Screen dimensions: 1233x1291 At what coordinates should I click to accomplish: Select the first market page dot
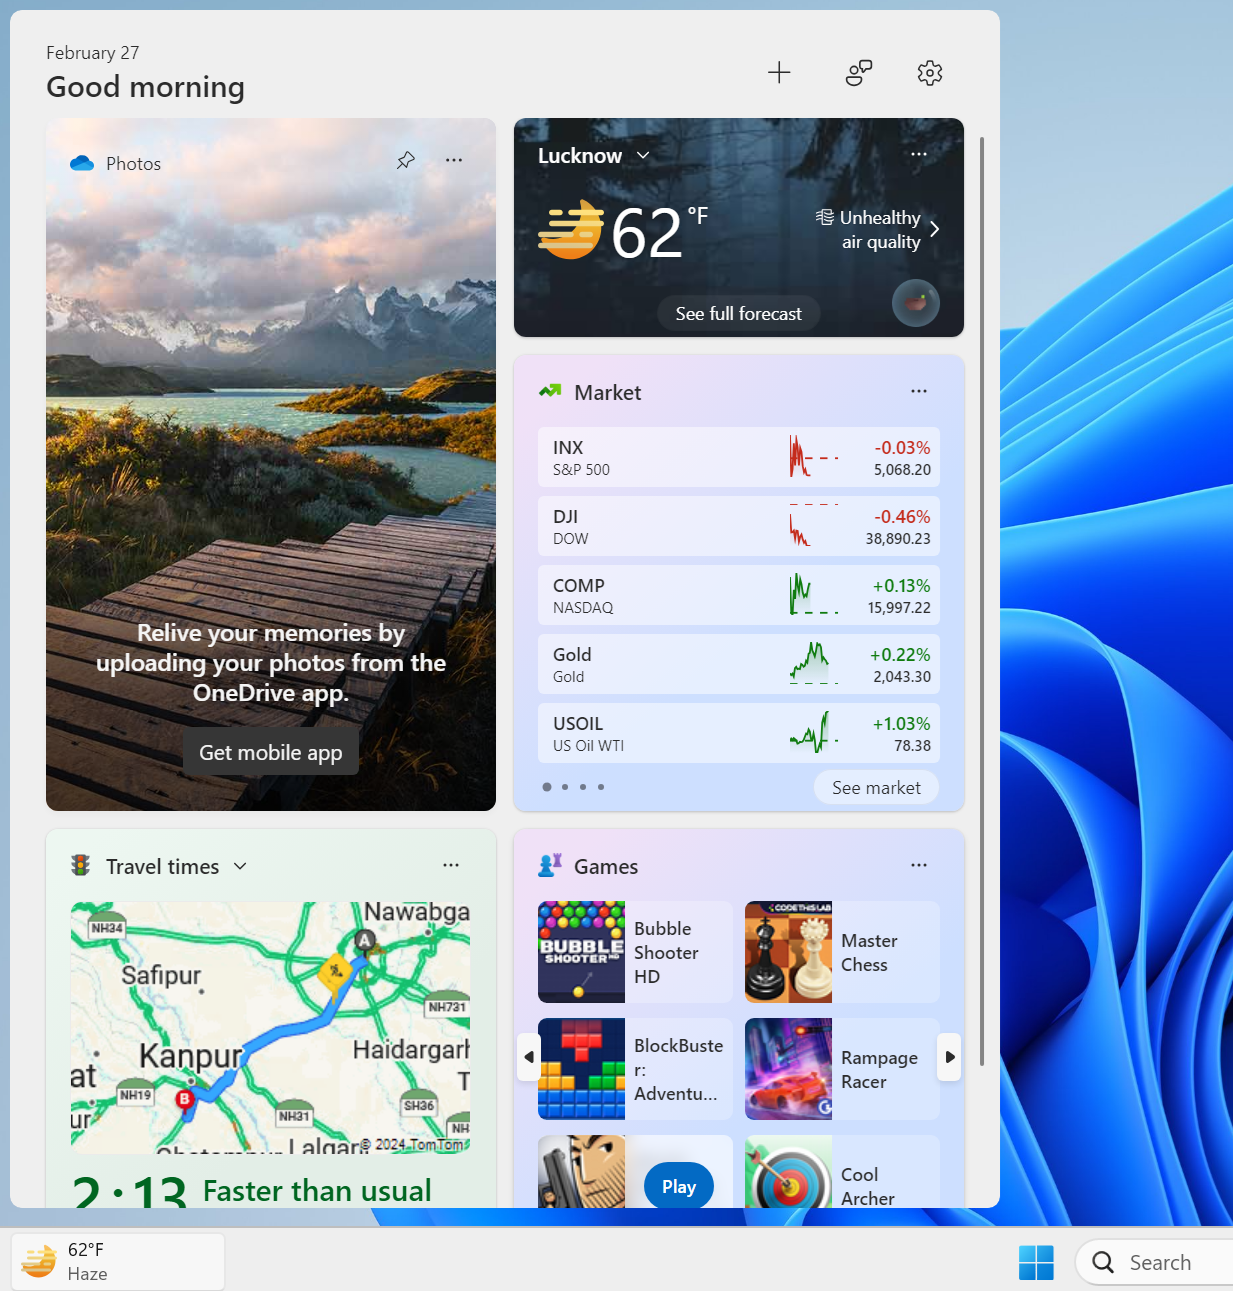tap(547, 787)
